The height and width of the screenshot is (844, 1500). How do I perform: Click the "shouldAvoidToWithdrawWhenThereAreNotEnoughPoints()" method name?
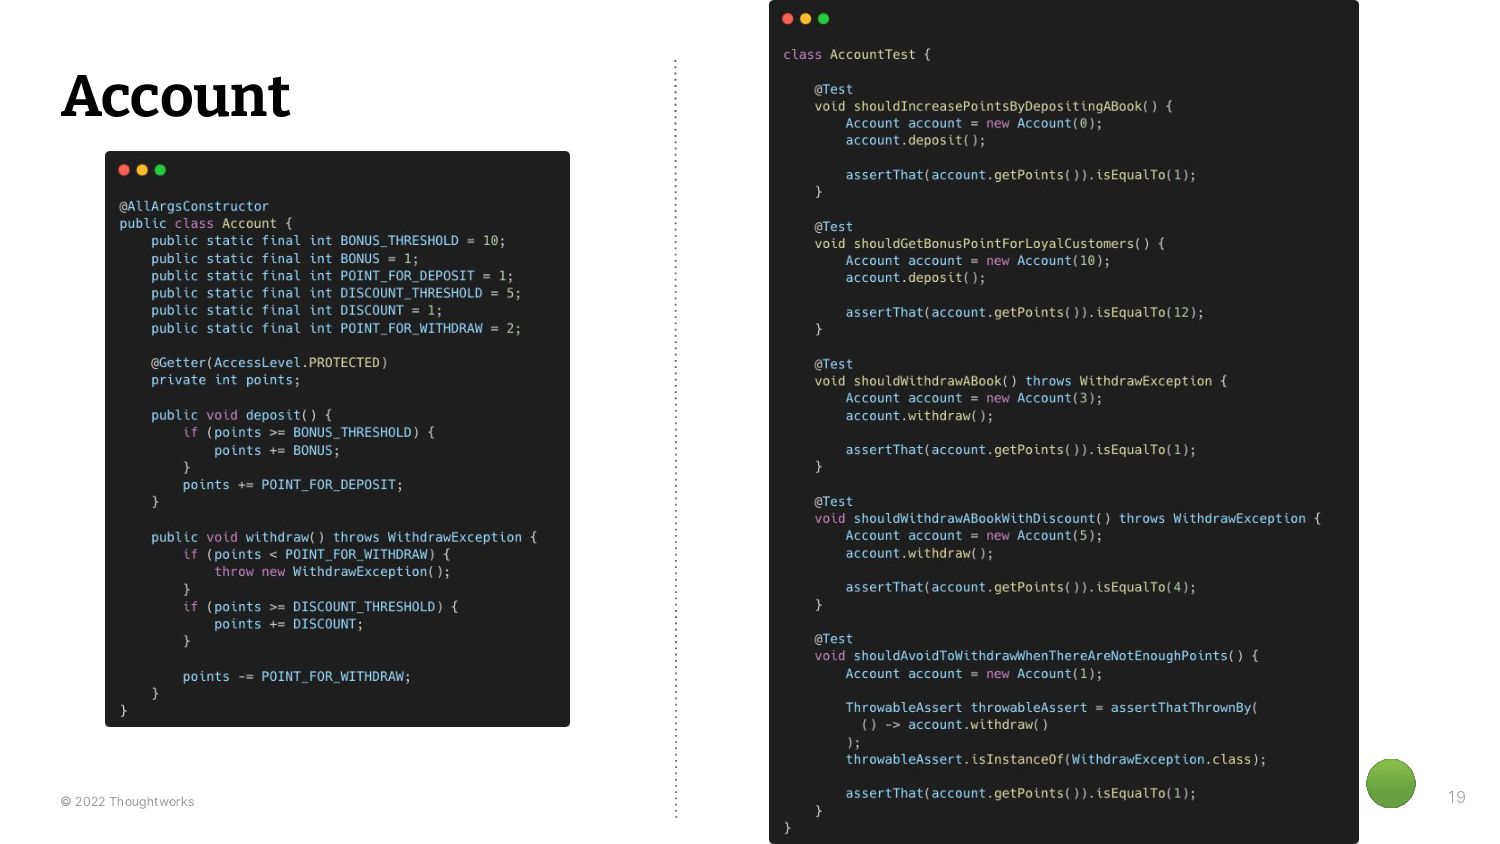pos(1048,656)
